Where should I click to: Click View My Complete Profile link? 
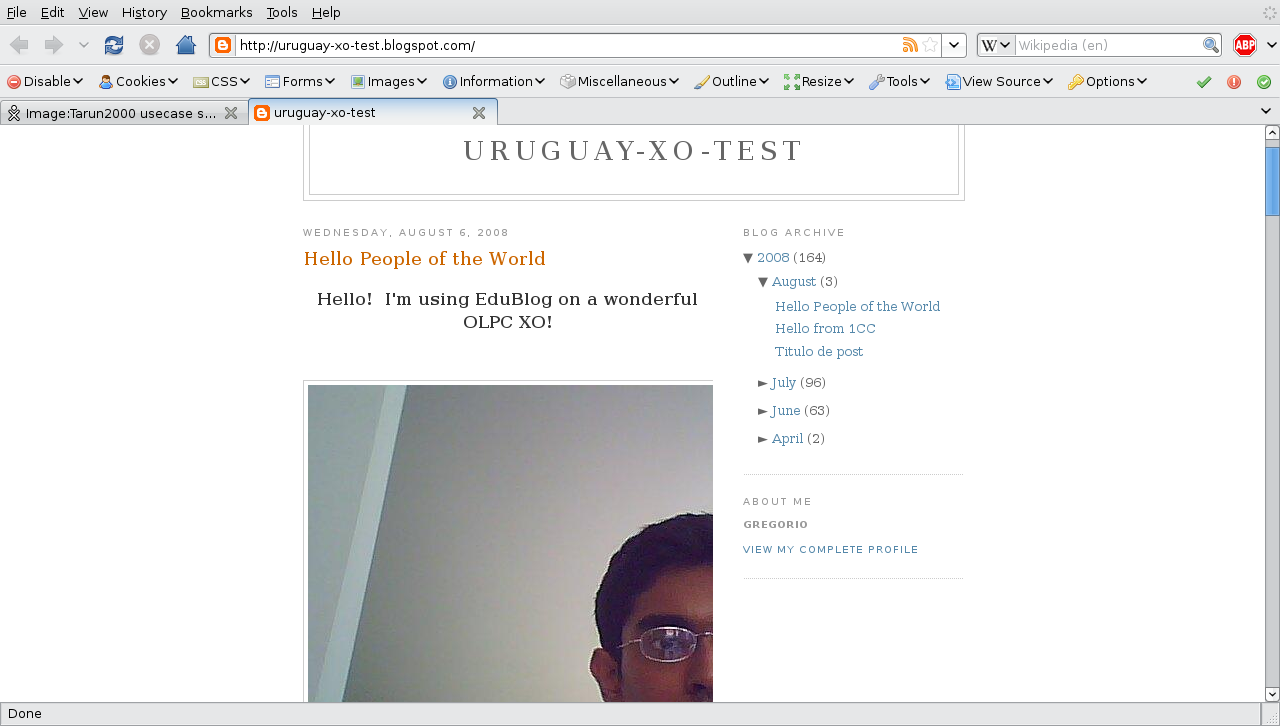(830, 550)
